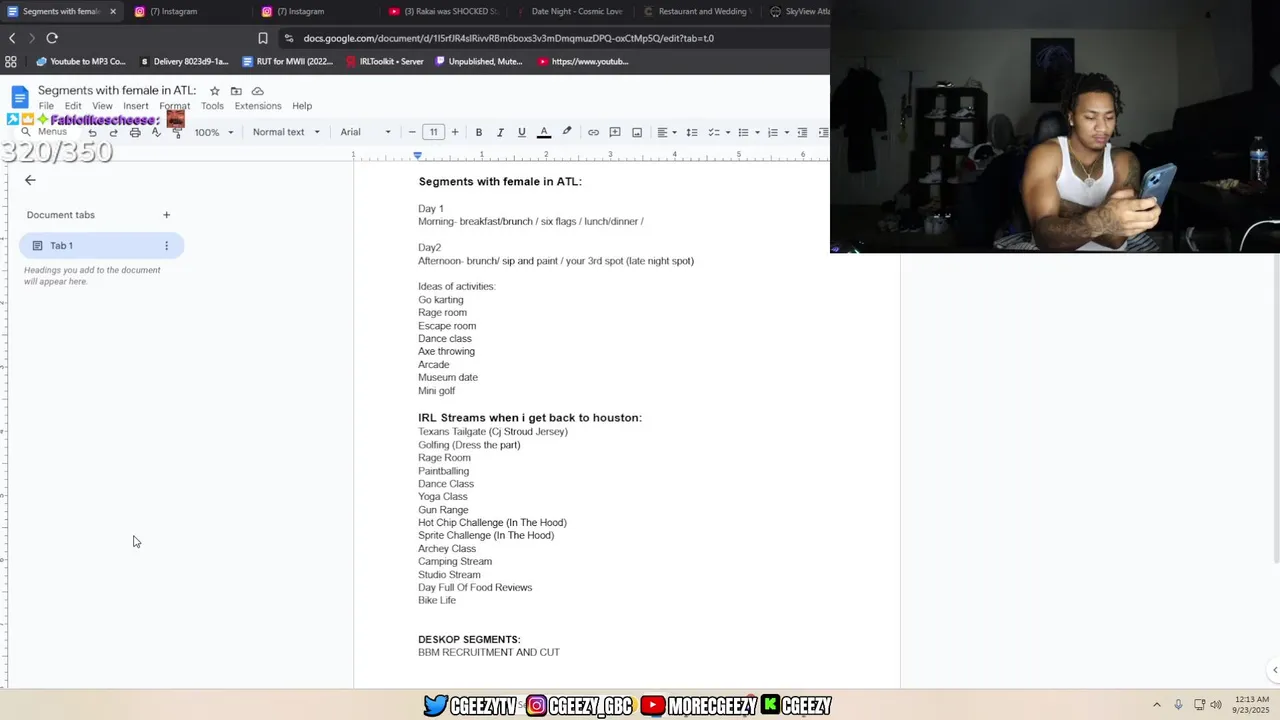Open Tab 1 options three-dot menu

point(166,246)
